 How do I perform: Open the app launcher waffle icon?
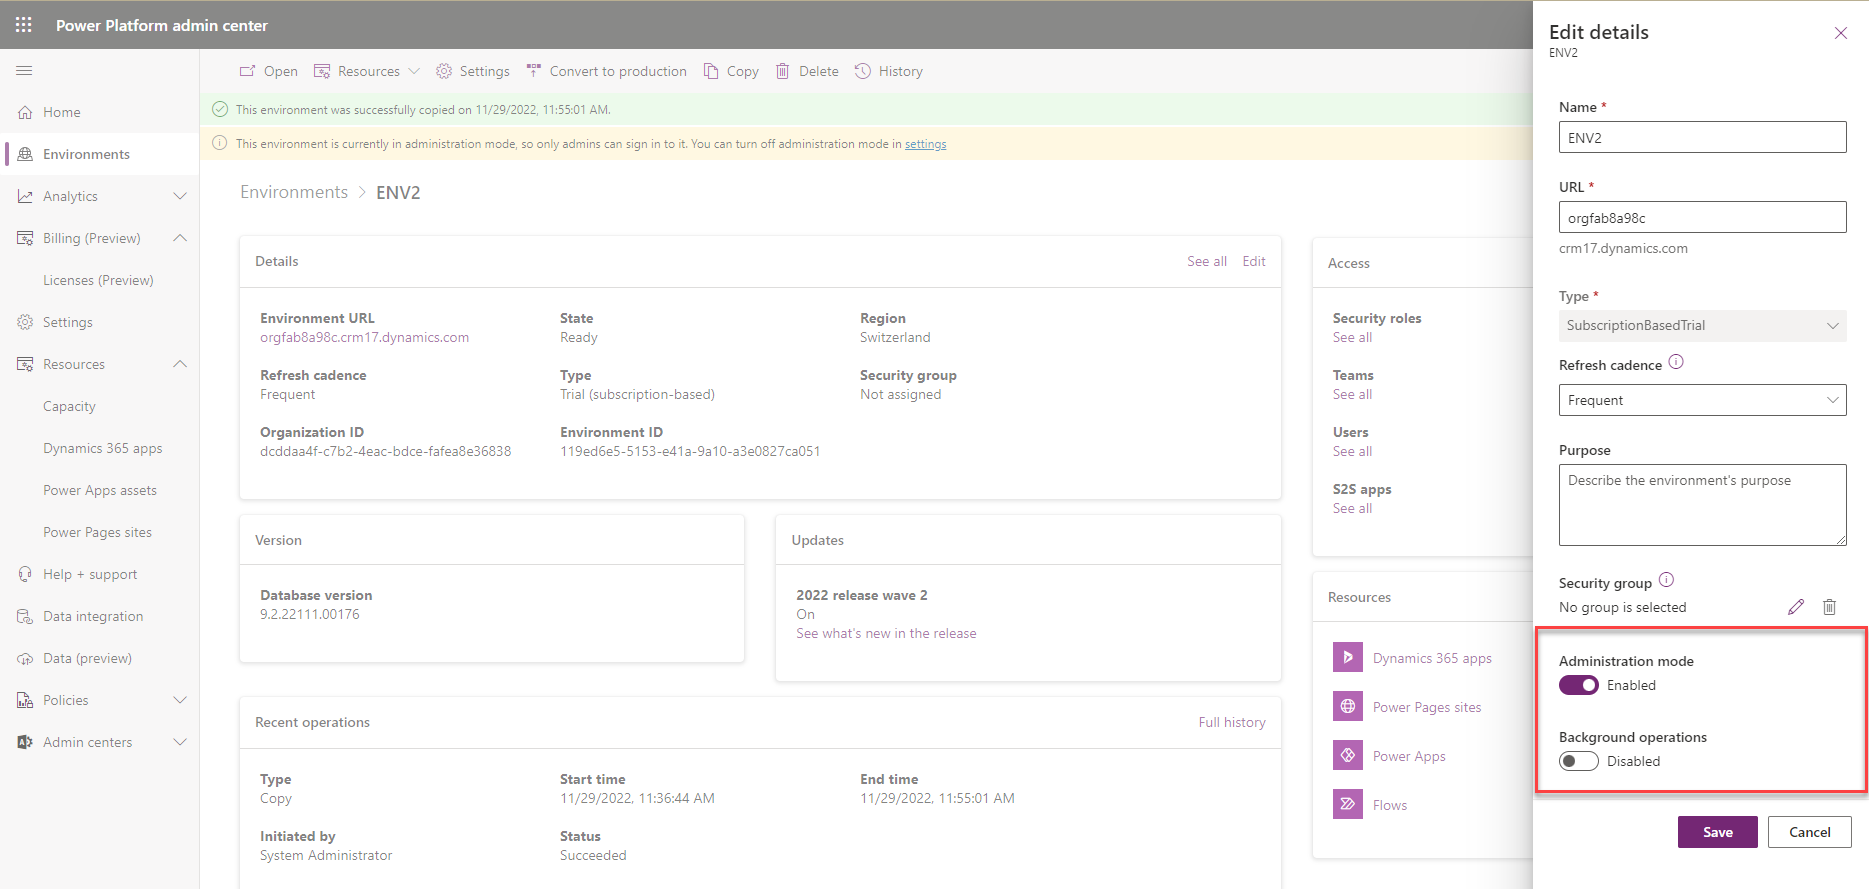click(x=24, y=25)
